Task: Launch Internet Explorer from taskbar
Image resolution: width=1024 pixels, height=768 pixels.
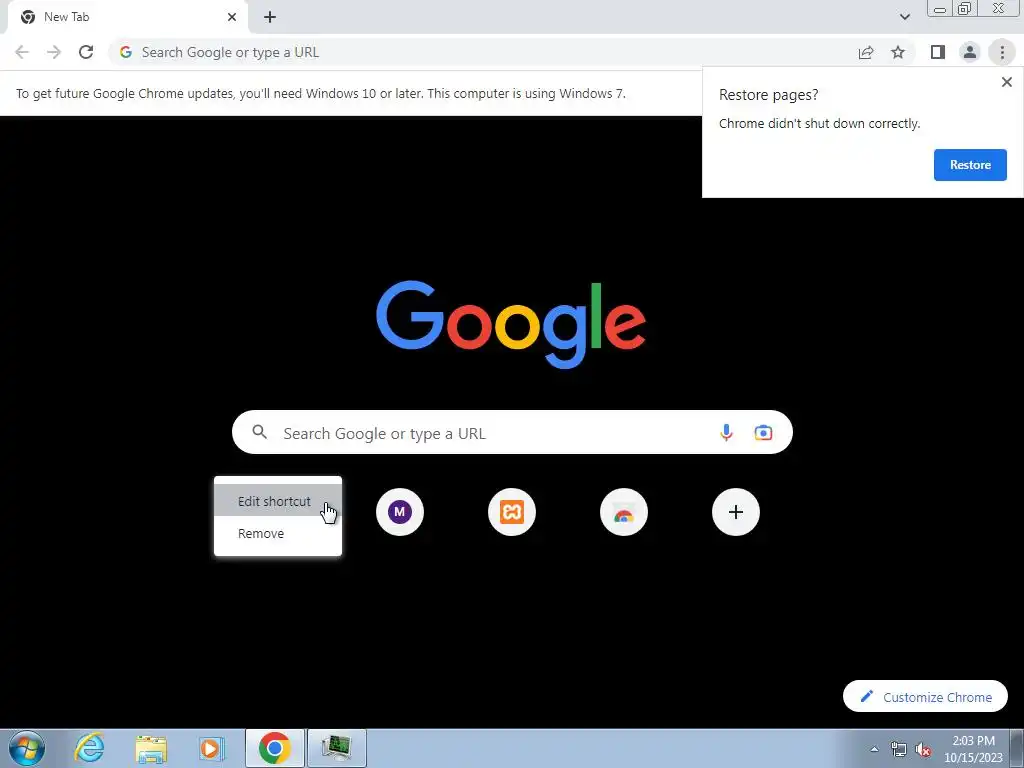Action: click(x=89, y=748)
